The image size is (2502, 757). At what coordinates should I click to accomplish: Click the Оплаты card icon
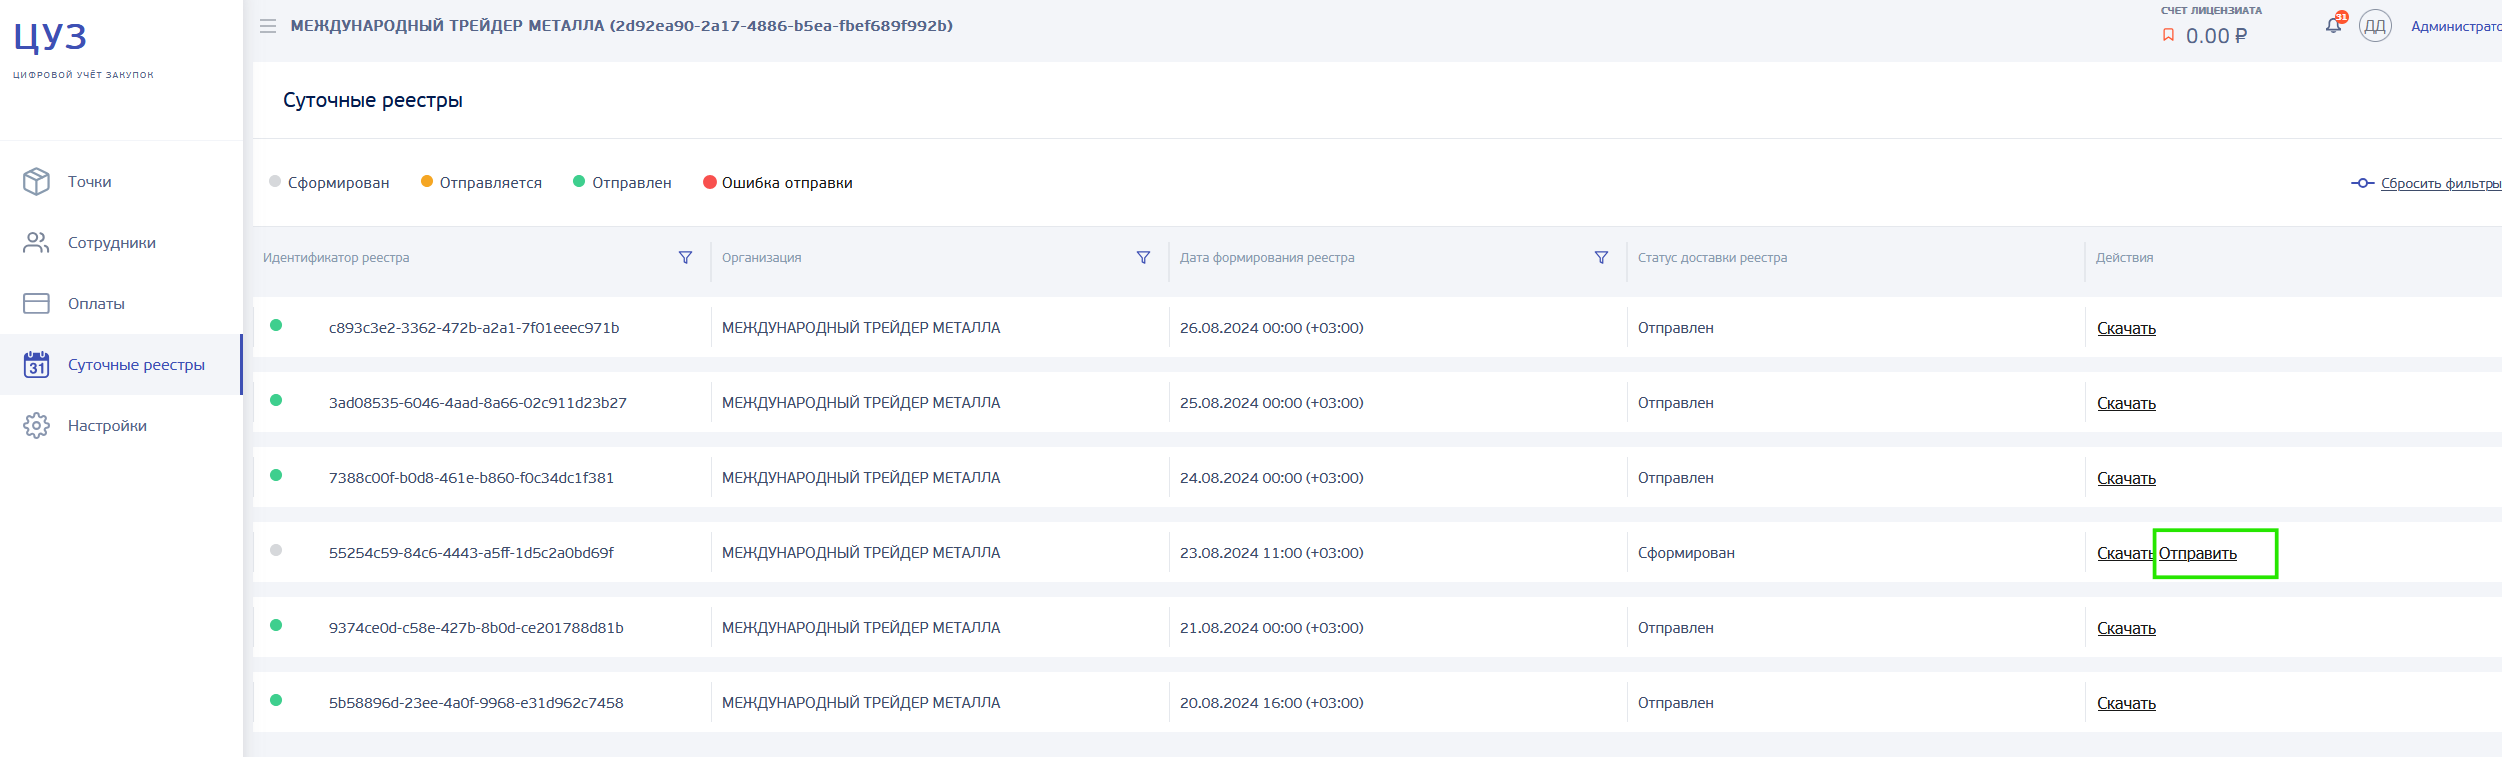coord(36,303)
